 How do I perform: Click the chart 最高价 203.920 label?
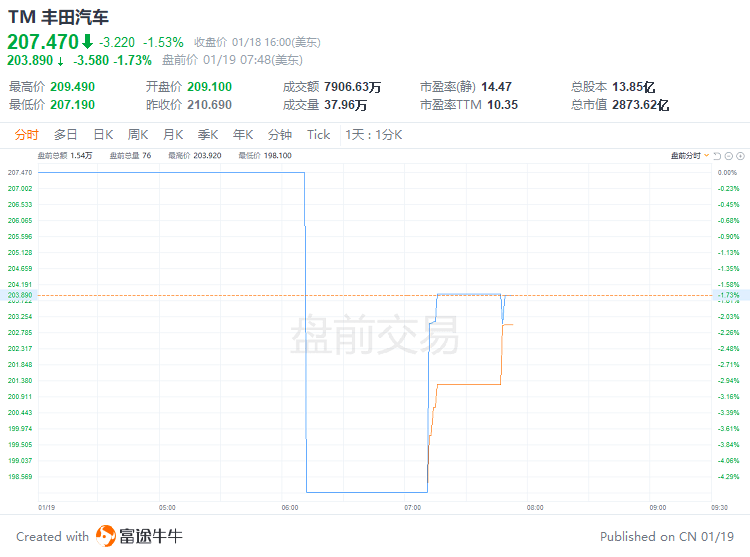(x=195, y=155)
